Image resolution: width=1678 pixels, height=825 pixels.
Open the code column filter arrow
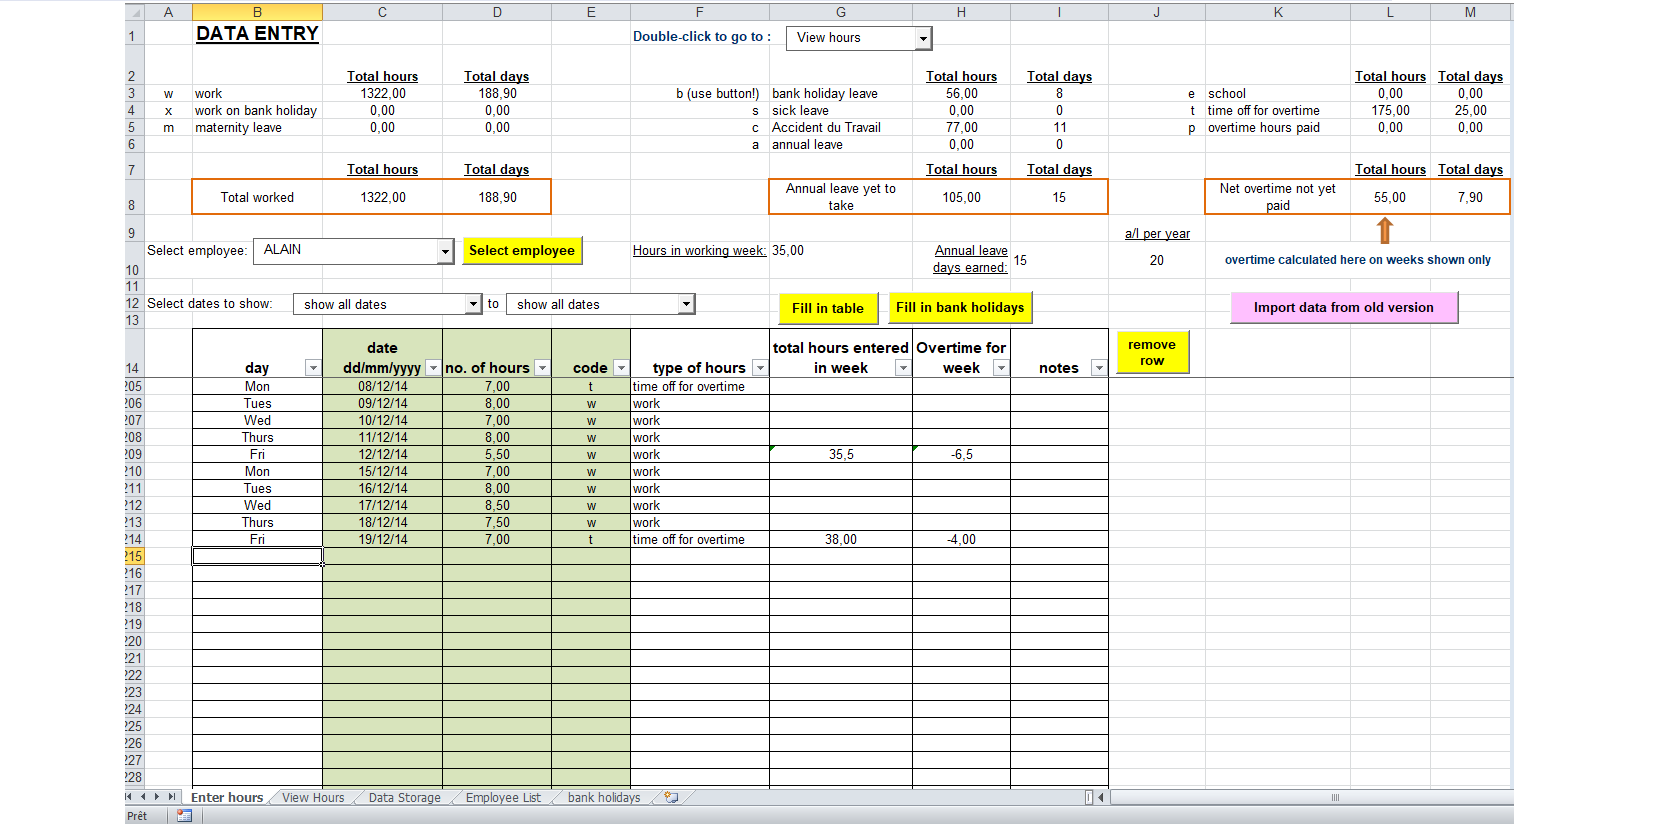click(x=621, y=368)
